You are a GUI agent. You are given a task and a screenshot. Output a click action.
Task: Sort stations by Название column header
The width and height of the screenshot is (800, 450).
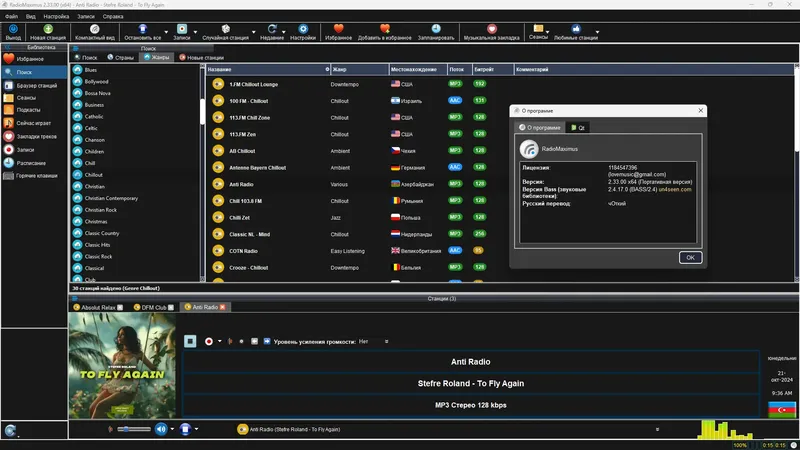click(x=268, y=69)
